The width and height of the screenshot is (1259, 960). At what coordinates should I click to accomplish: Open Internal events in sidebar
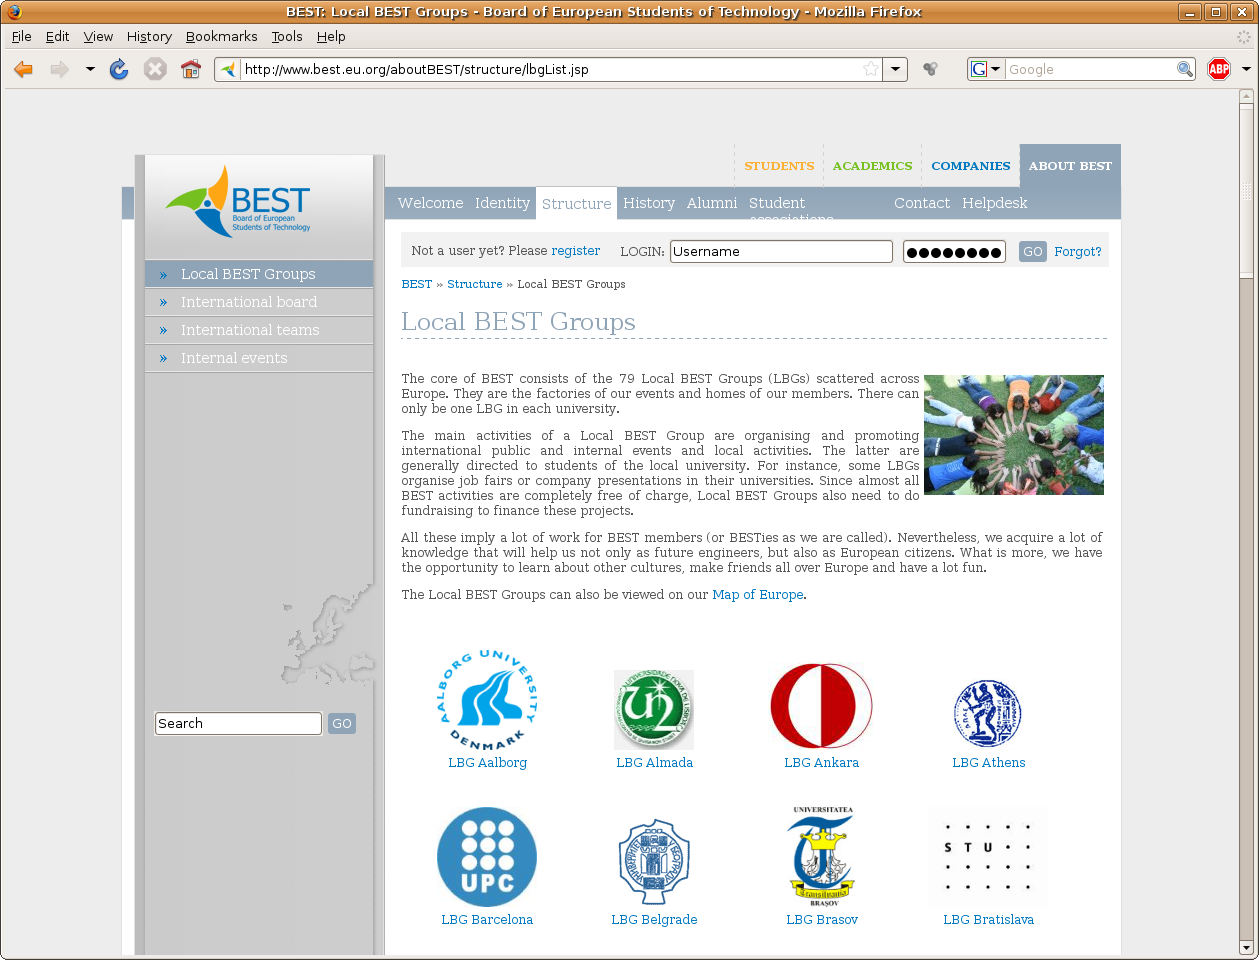[x=259, y=358]
